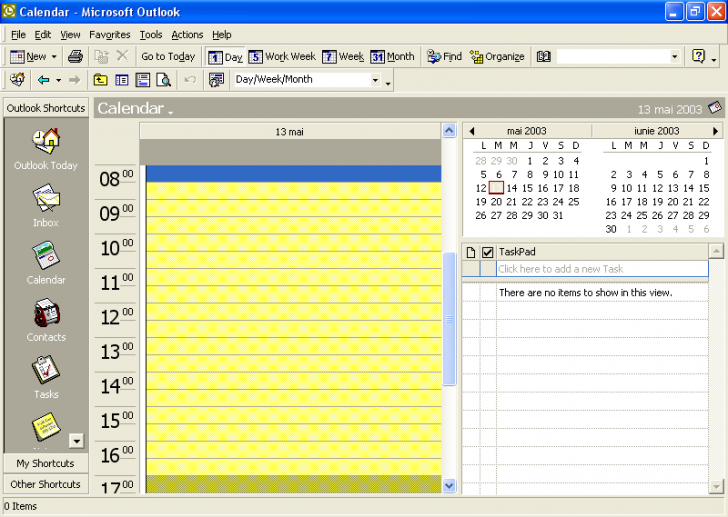Open the Actions menu

click(x=187, y=35)
